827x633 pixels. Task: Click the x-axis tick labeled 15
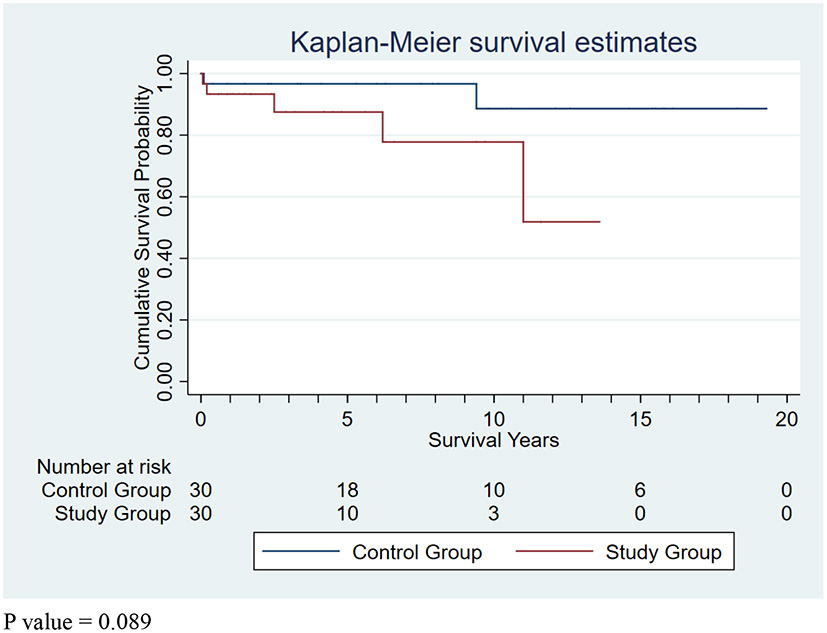(x=640, y=419)
